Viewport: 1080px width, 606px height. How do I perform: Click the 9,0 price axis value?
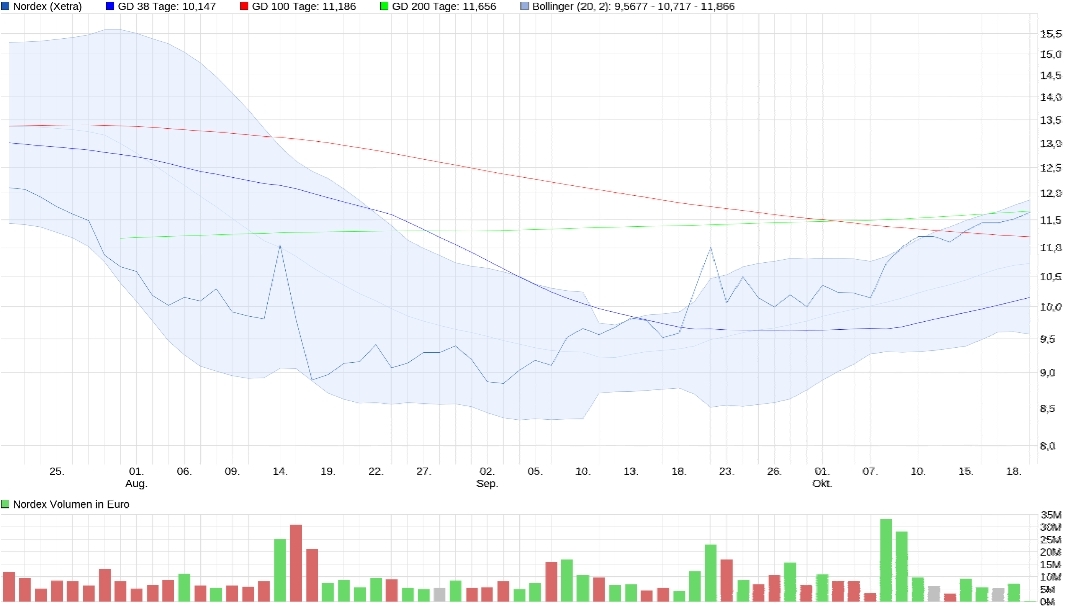pos(1048,373)
